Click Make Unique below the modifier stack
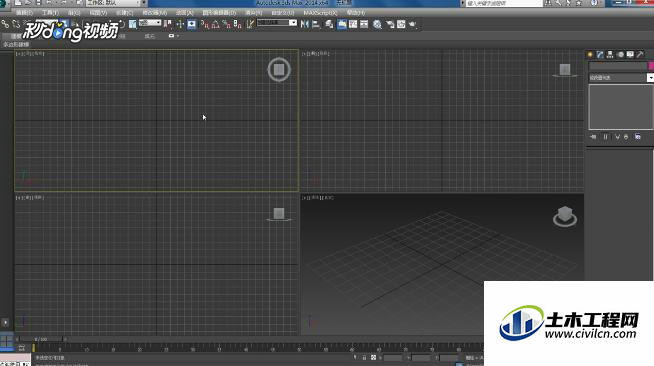 (x=617, y=137)
